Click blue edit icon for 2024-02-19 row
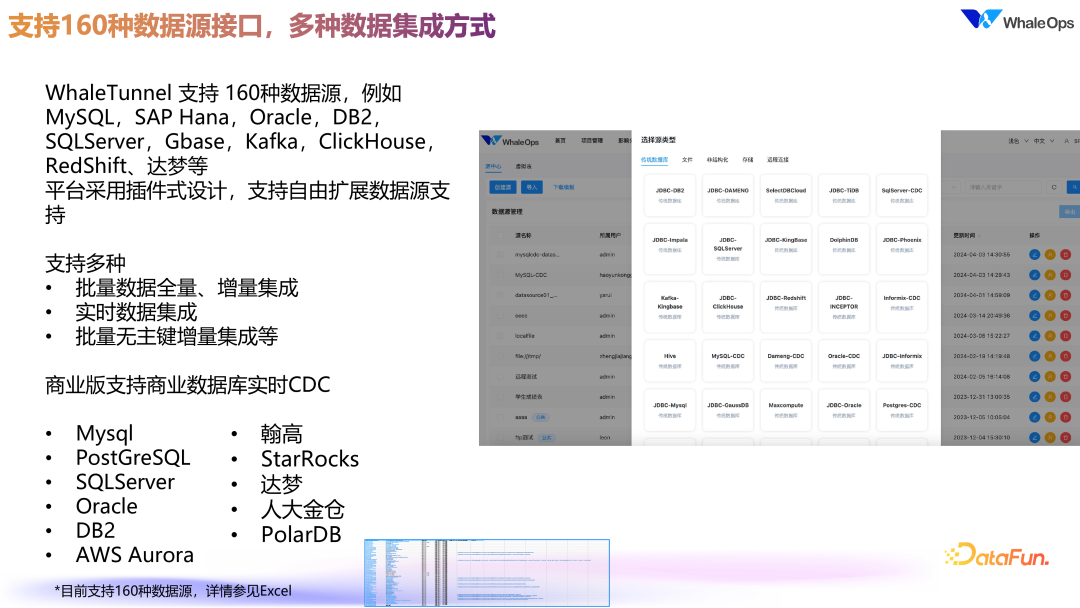Image resolution: width=1080 pixels, height=608 pixels. 1035,356
